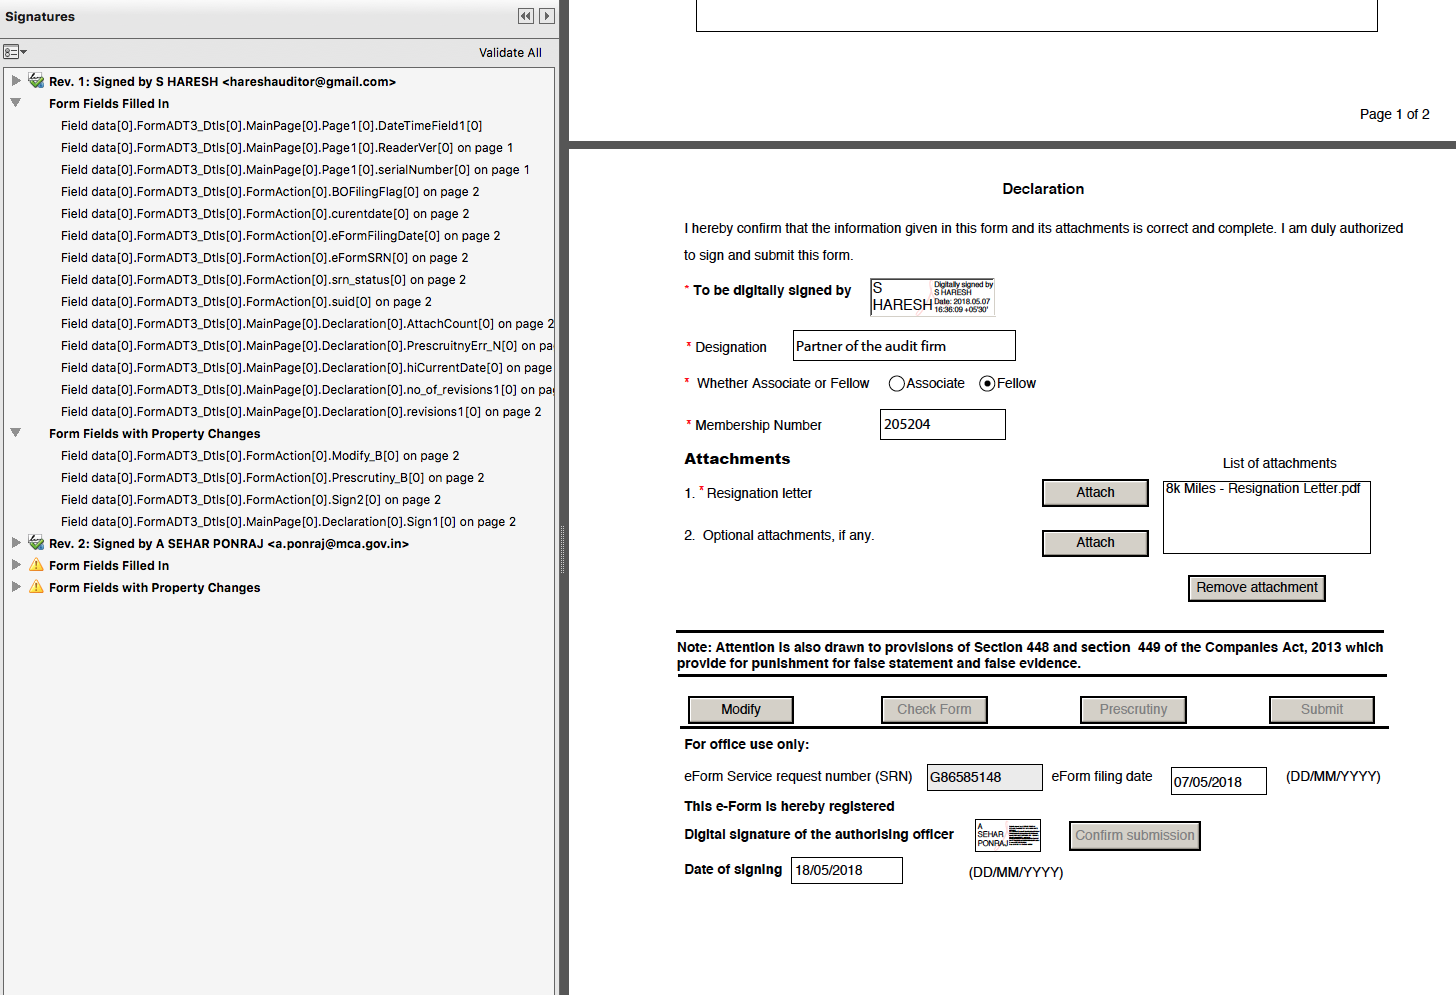
Task: Select the srn_status[0] on page 2 entry
Action: [x=264, y=280]
